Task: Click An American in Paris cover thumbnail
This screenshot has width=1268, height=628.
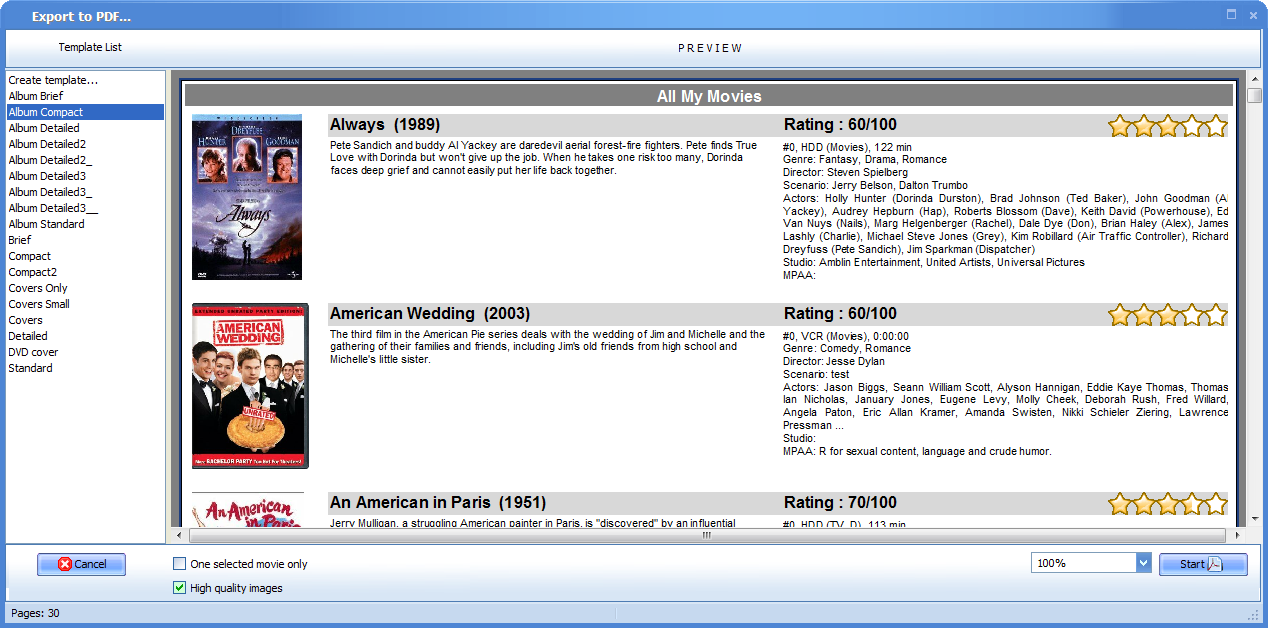Action: [248, 509]
